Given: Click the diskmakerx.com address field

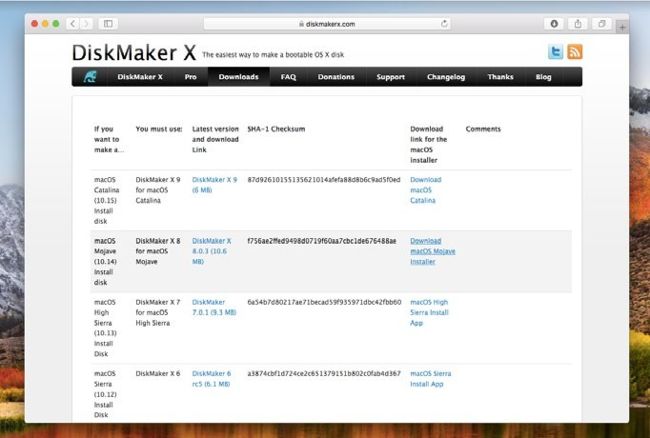Looking at the screenshot, I should click(327, 24).
